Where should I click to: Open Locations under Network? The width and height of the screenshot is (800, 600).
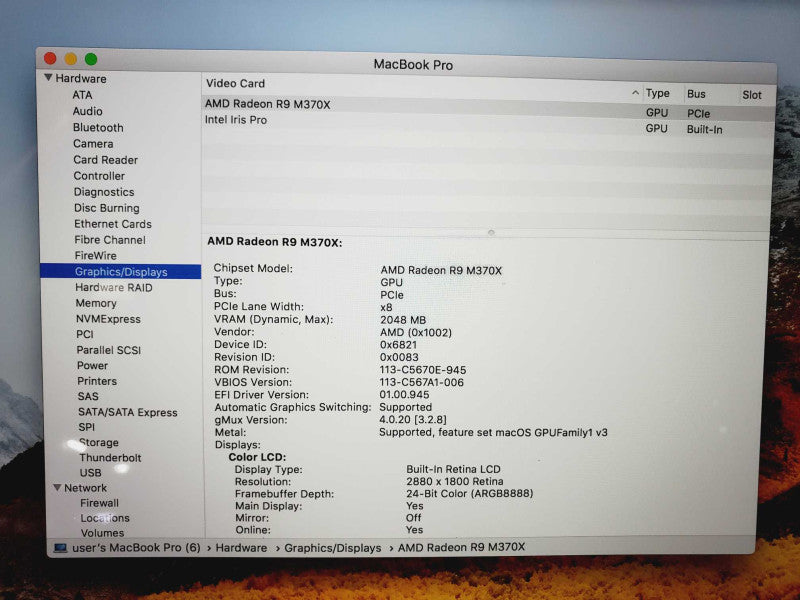point(105,518)
